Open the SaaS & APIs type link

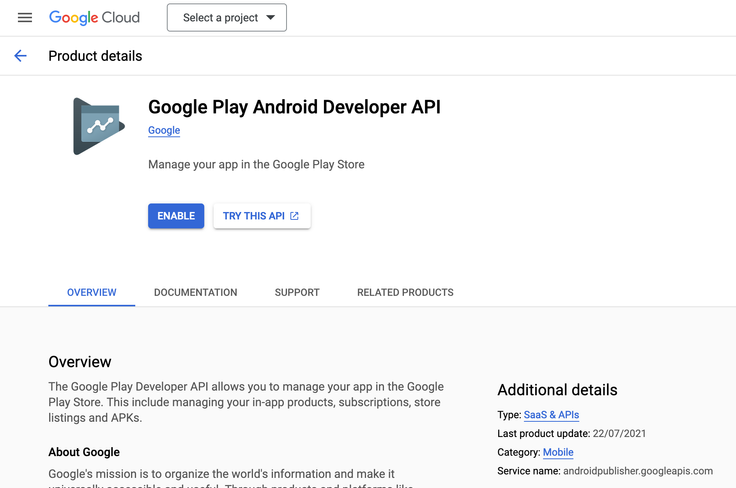(x=551, y=415)
